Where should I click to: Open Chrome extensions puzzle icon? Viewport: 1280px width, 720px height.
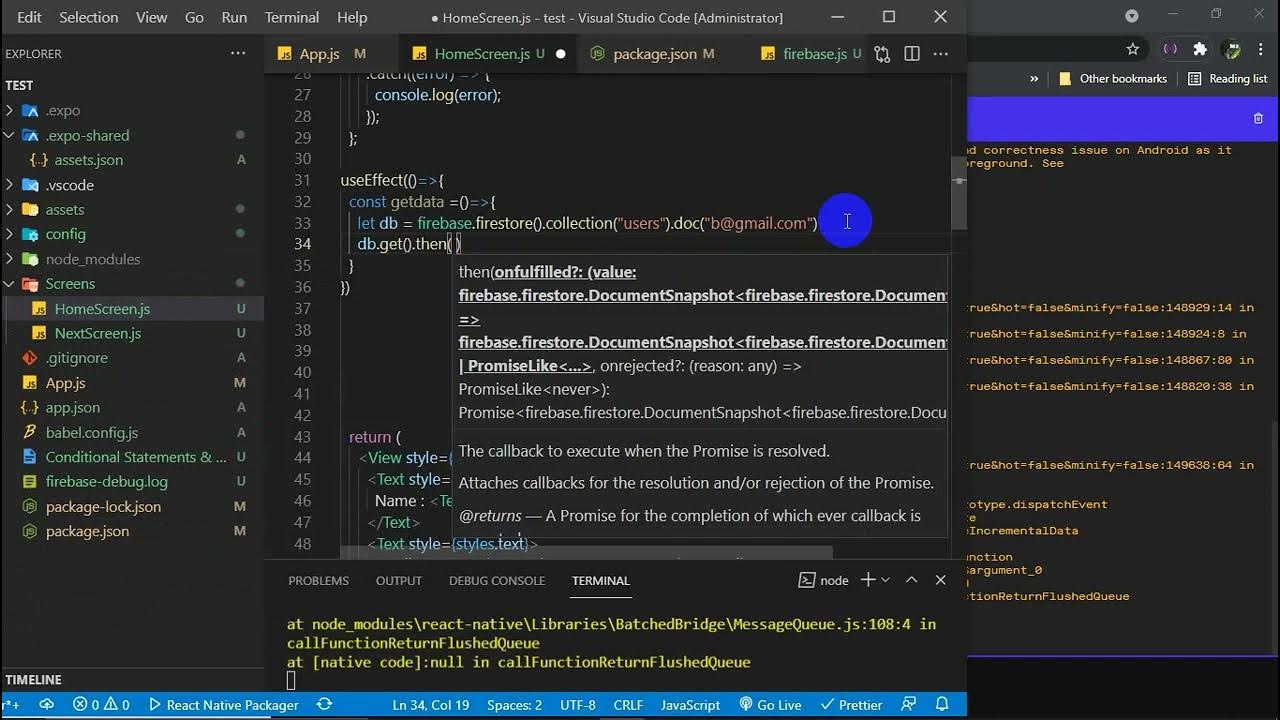(x=1200, y=49)
